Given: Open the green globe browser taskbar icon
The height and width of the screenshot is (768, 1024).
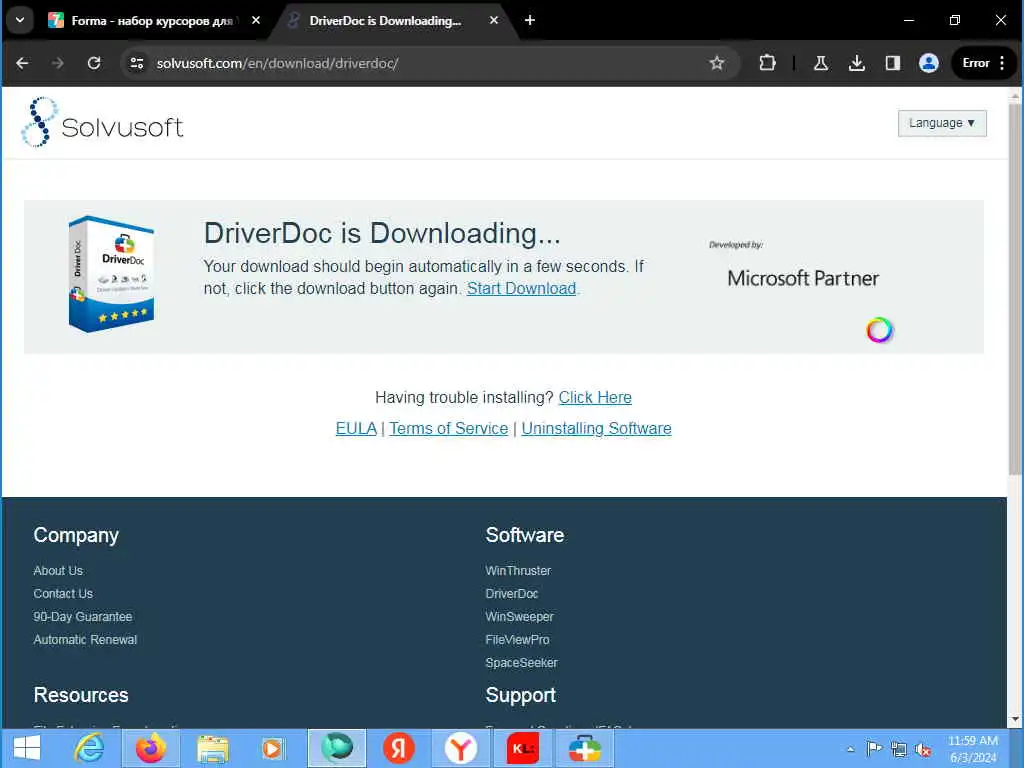Looking at the screenshot, I should click(x=337, y=748).
